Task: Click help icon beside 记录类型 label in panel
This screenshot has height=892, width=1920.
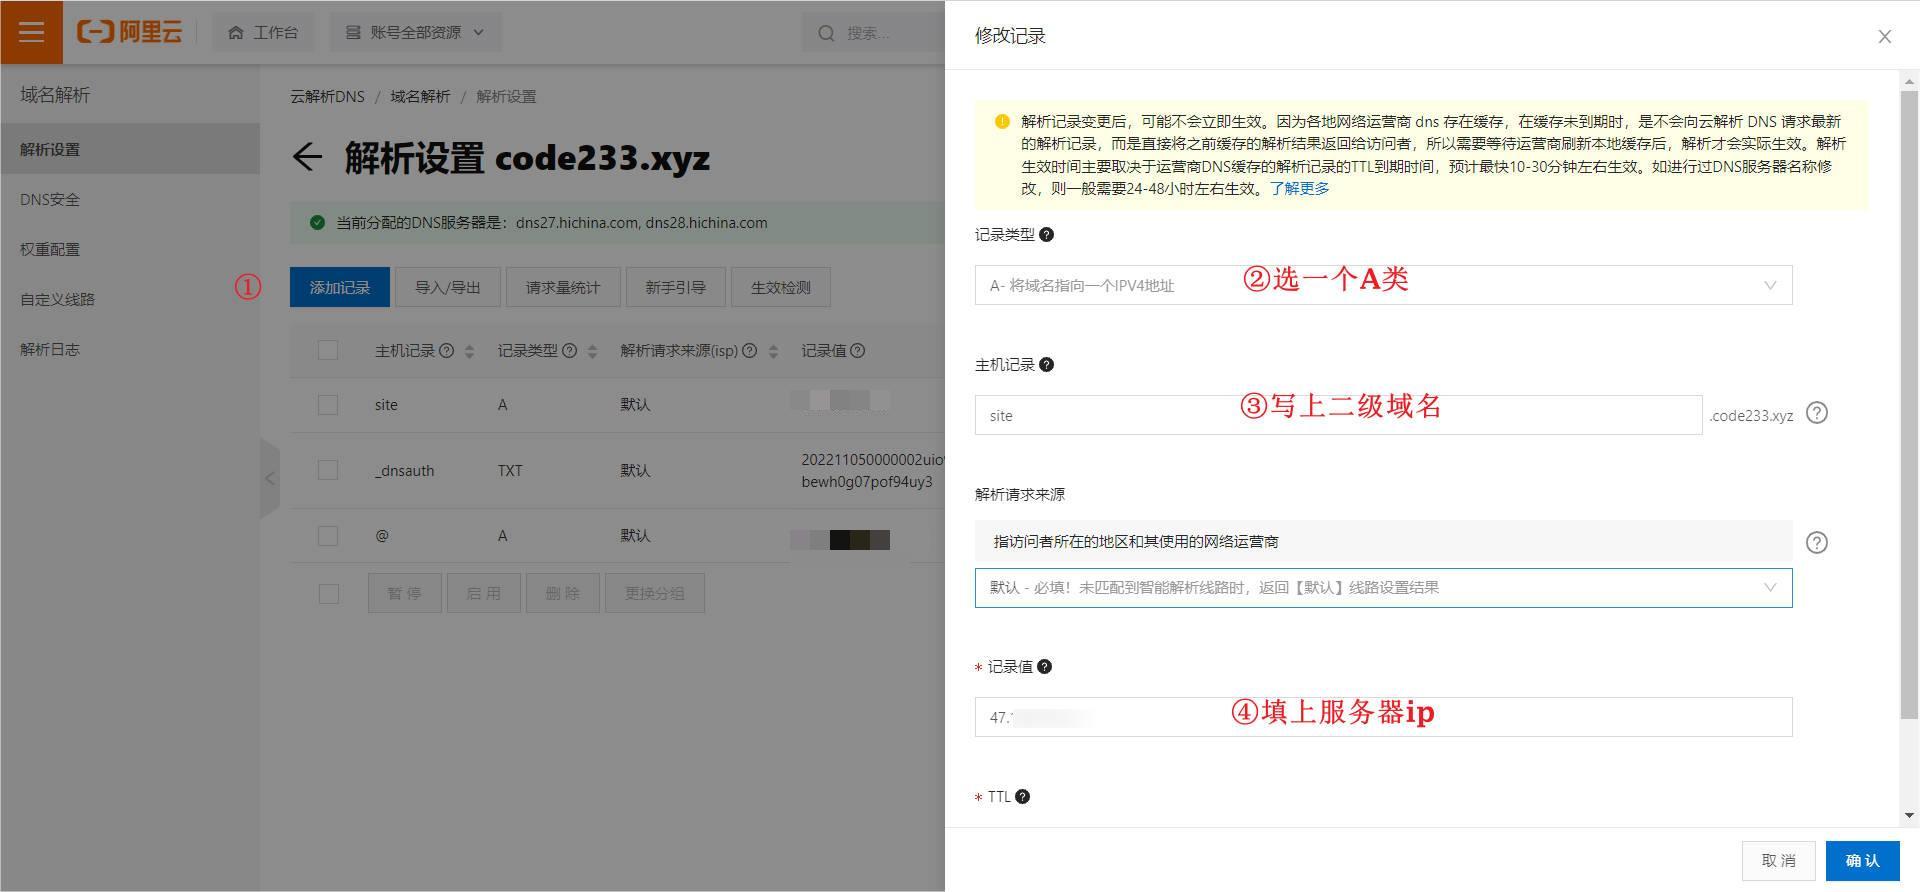Action: click(x=1046, y=234)
